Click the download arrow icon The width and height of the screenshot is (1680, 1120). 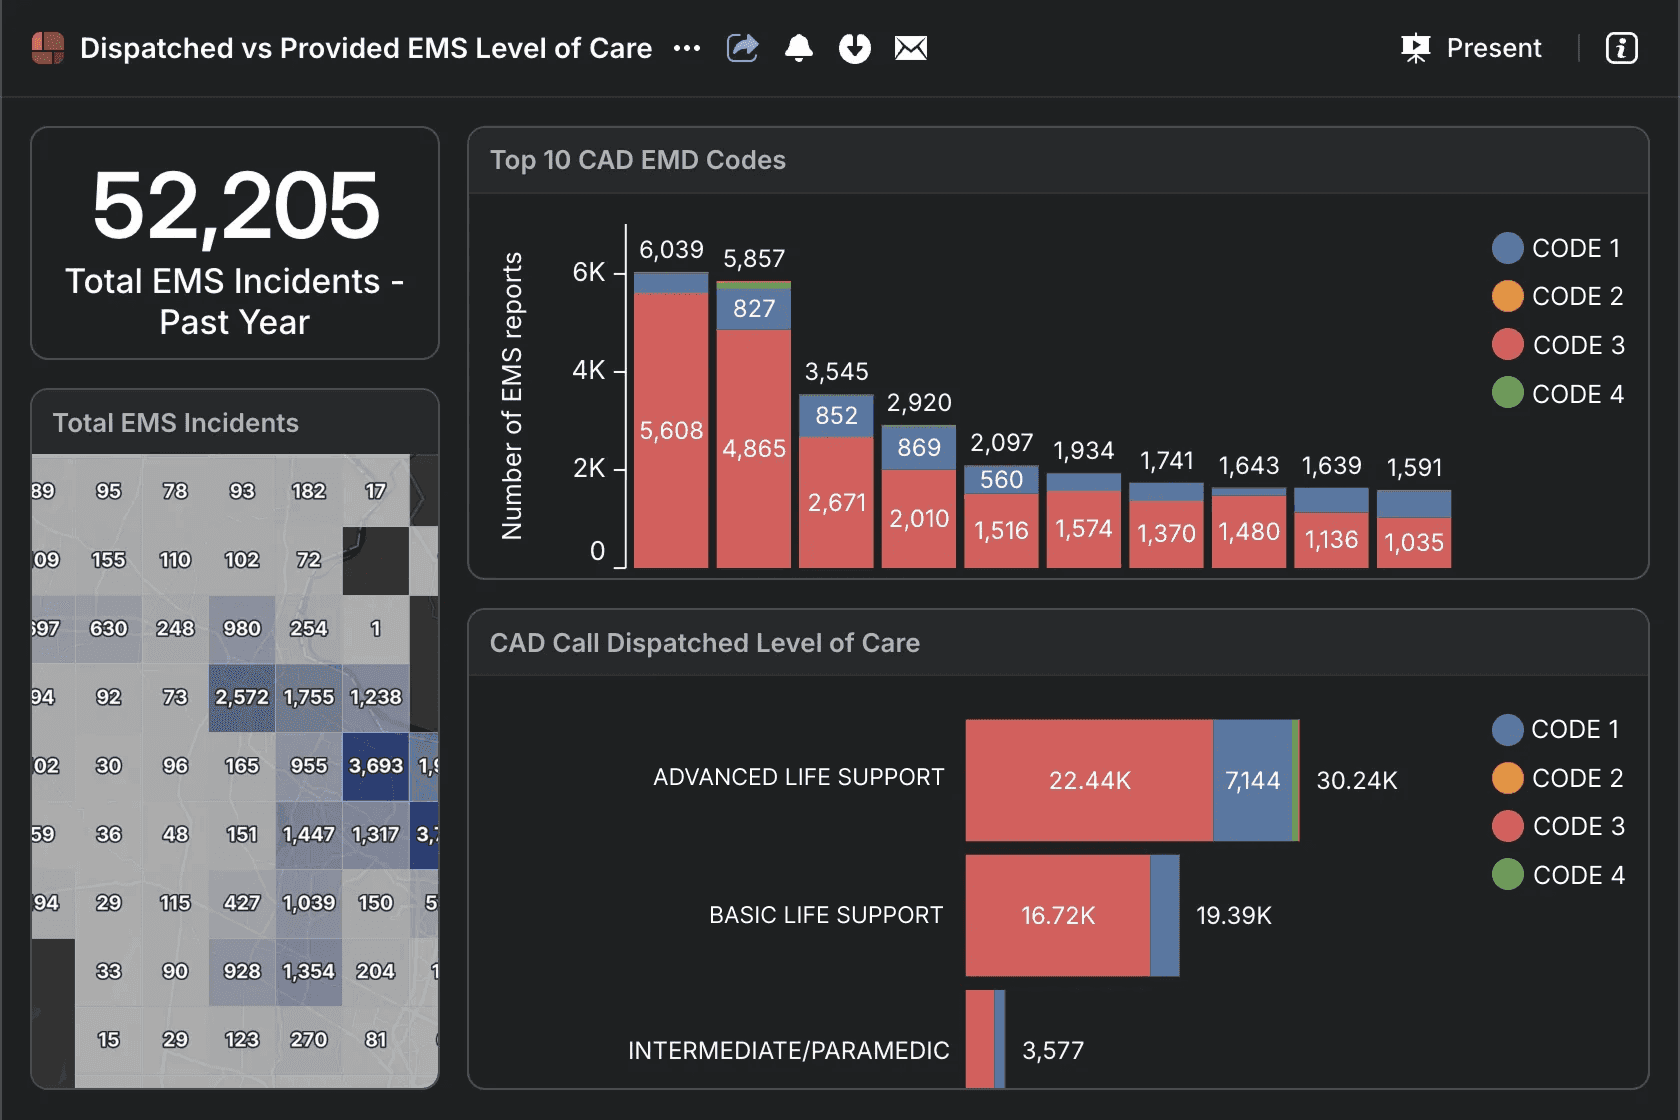coord(854,48)
